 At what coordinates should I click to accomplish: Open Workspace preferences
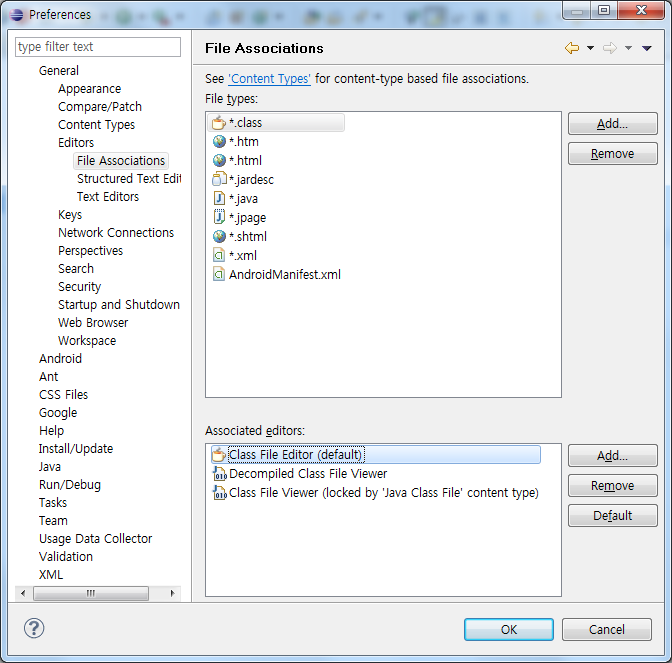87,341
